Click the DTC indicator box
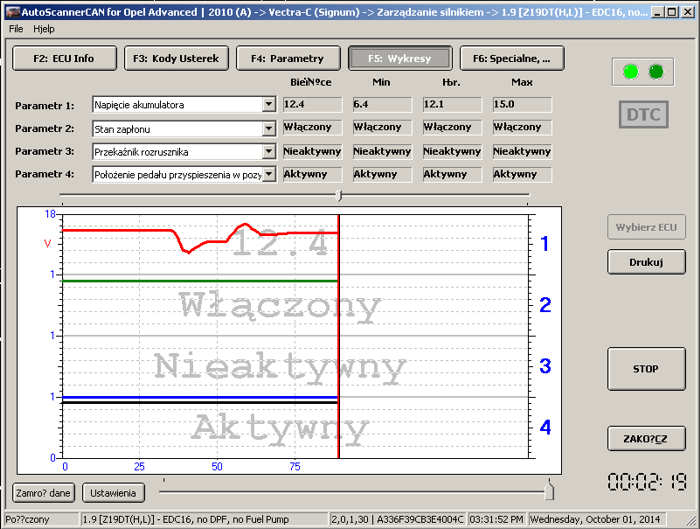 pos(642,115)
